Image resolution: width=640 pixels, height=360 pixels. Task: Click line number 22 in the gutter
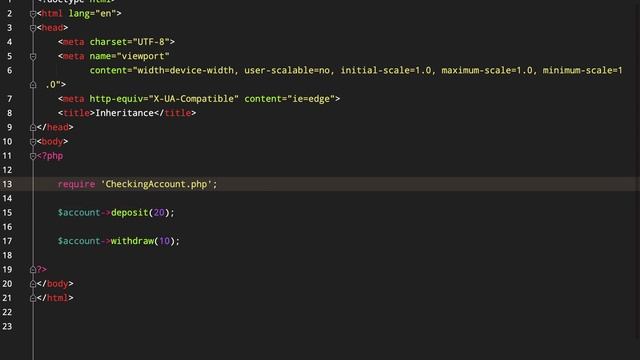[7, 312]
